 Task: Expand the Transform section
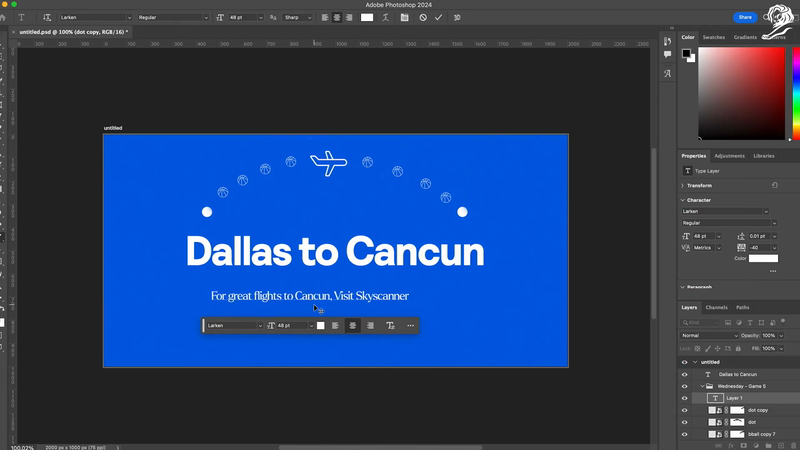[683, 186]
